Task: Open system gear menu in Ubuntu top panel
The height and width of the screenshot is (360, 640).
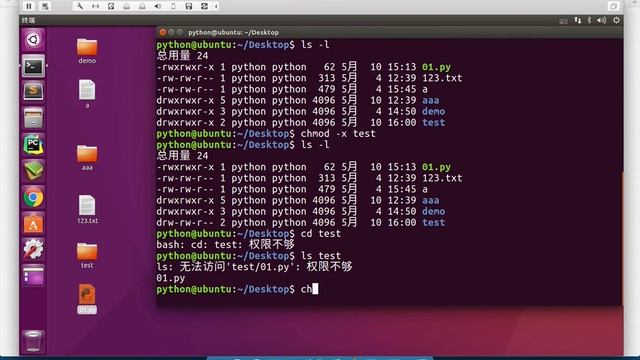Action: coord(616,20)
